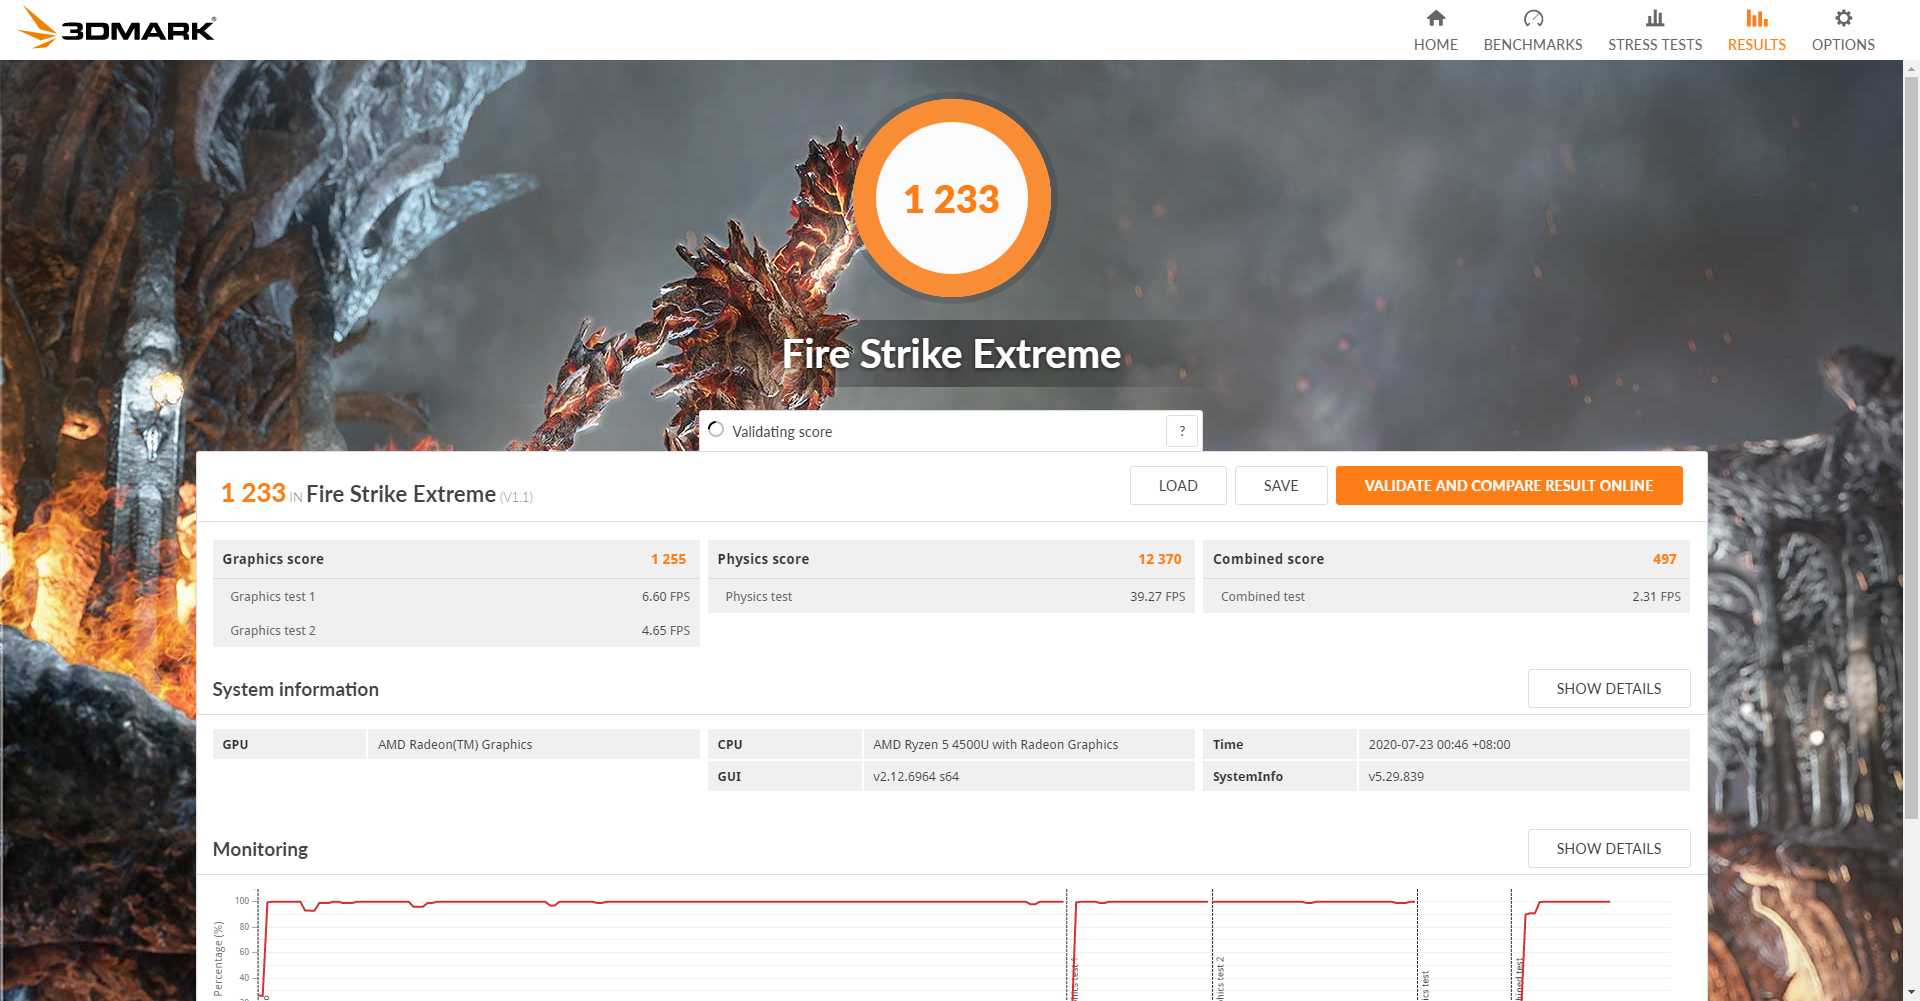Select the STRESS TESTS menu label

1655,45
